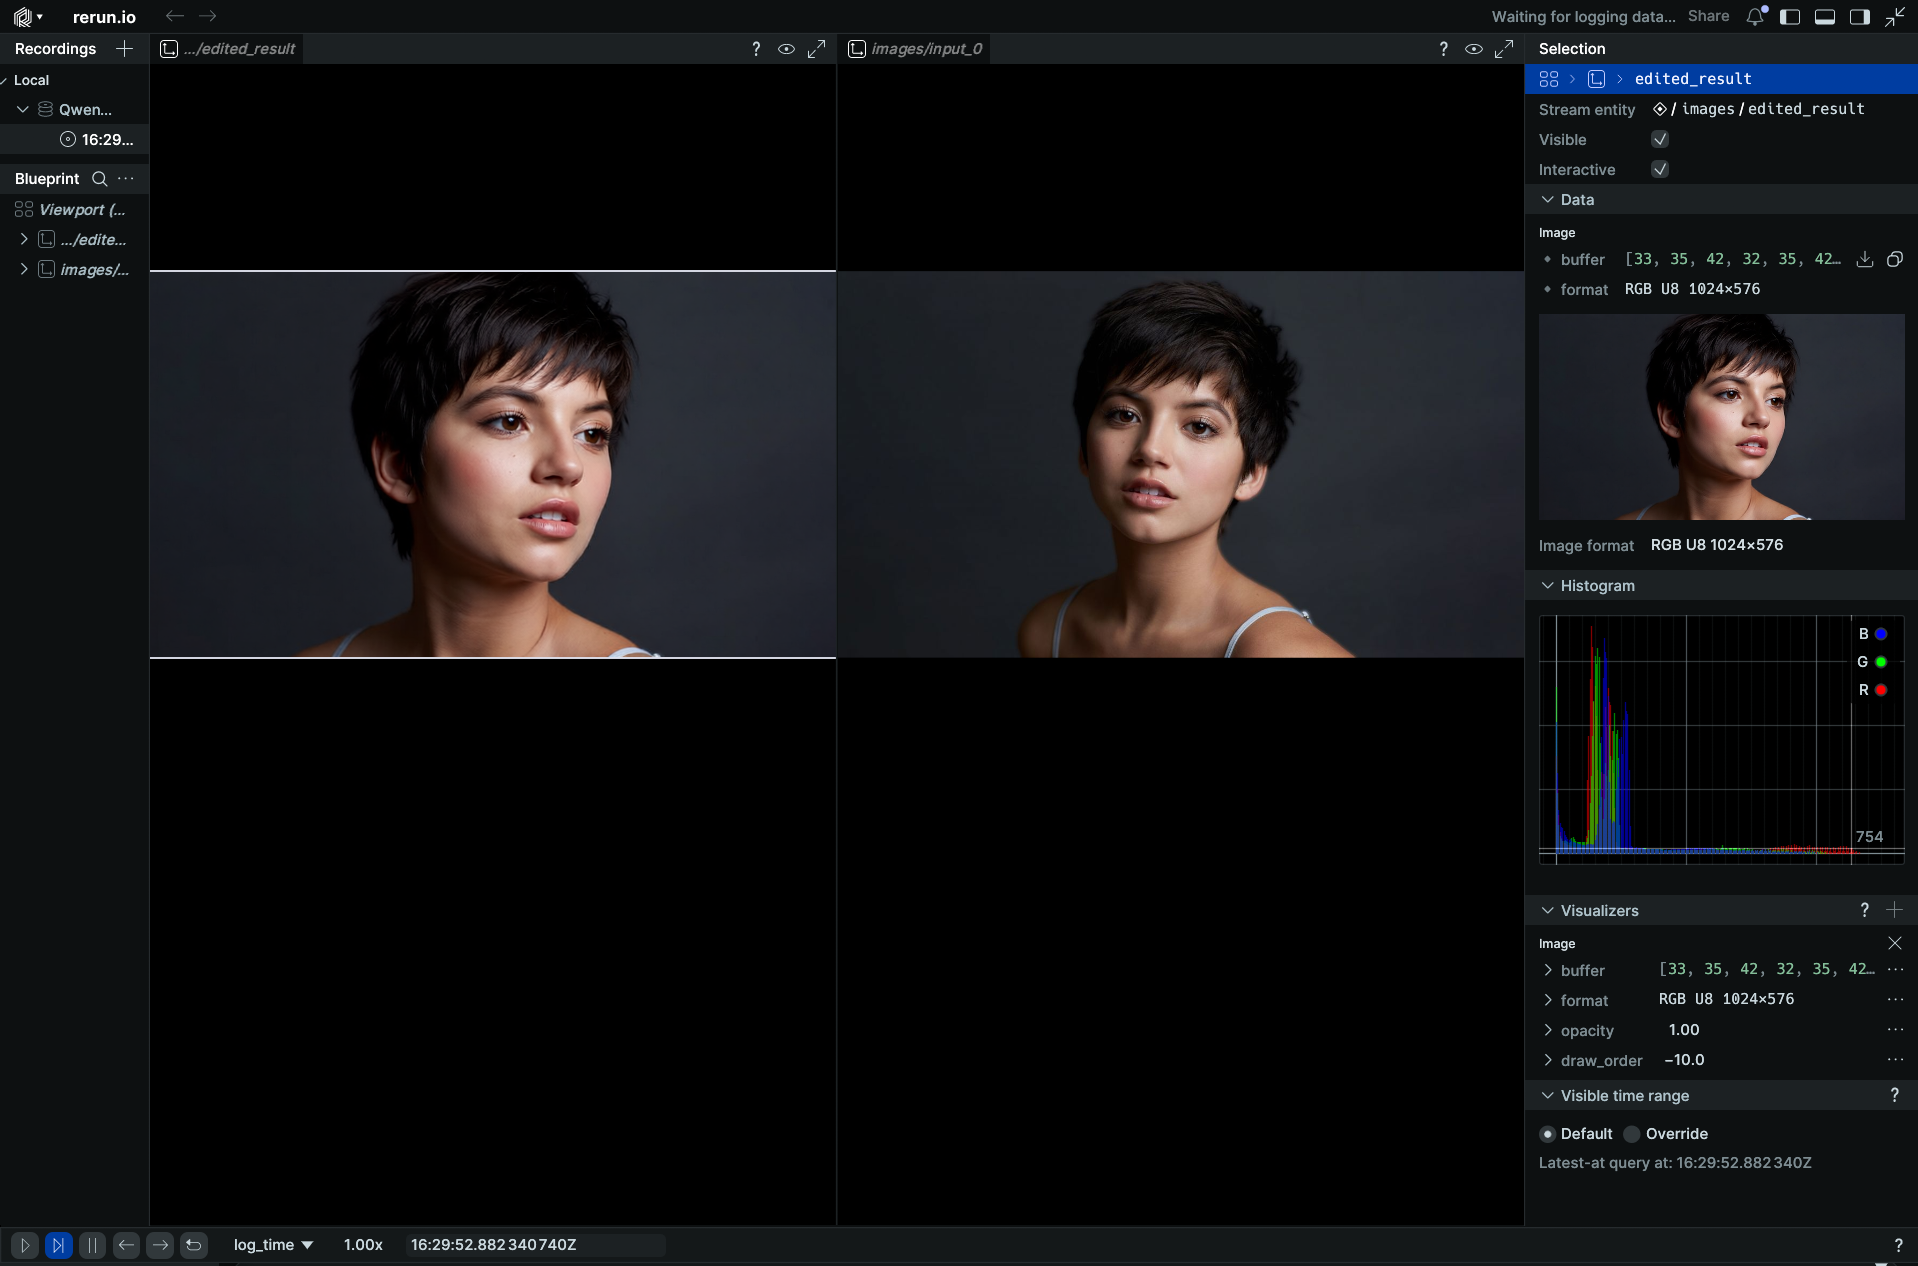Select the edited_result view tab
Viewport: 1918px width, 1266px height.
pyautogui.click(x=230, y=49)
